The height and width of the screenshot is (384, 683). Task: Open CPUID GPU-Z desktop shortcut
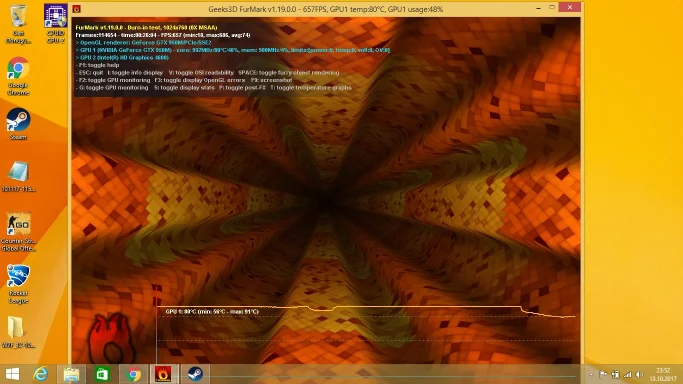tap(55, 23)
